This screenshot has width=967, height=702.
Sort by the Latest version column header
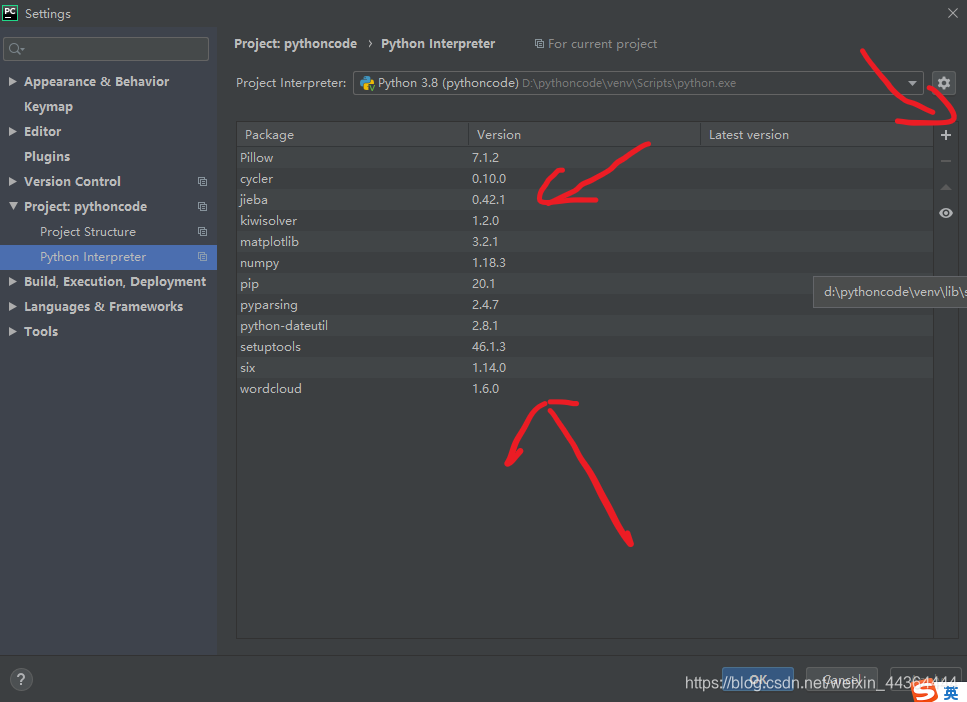[x=817, y=134]
